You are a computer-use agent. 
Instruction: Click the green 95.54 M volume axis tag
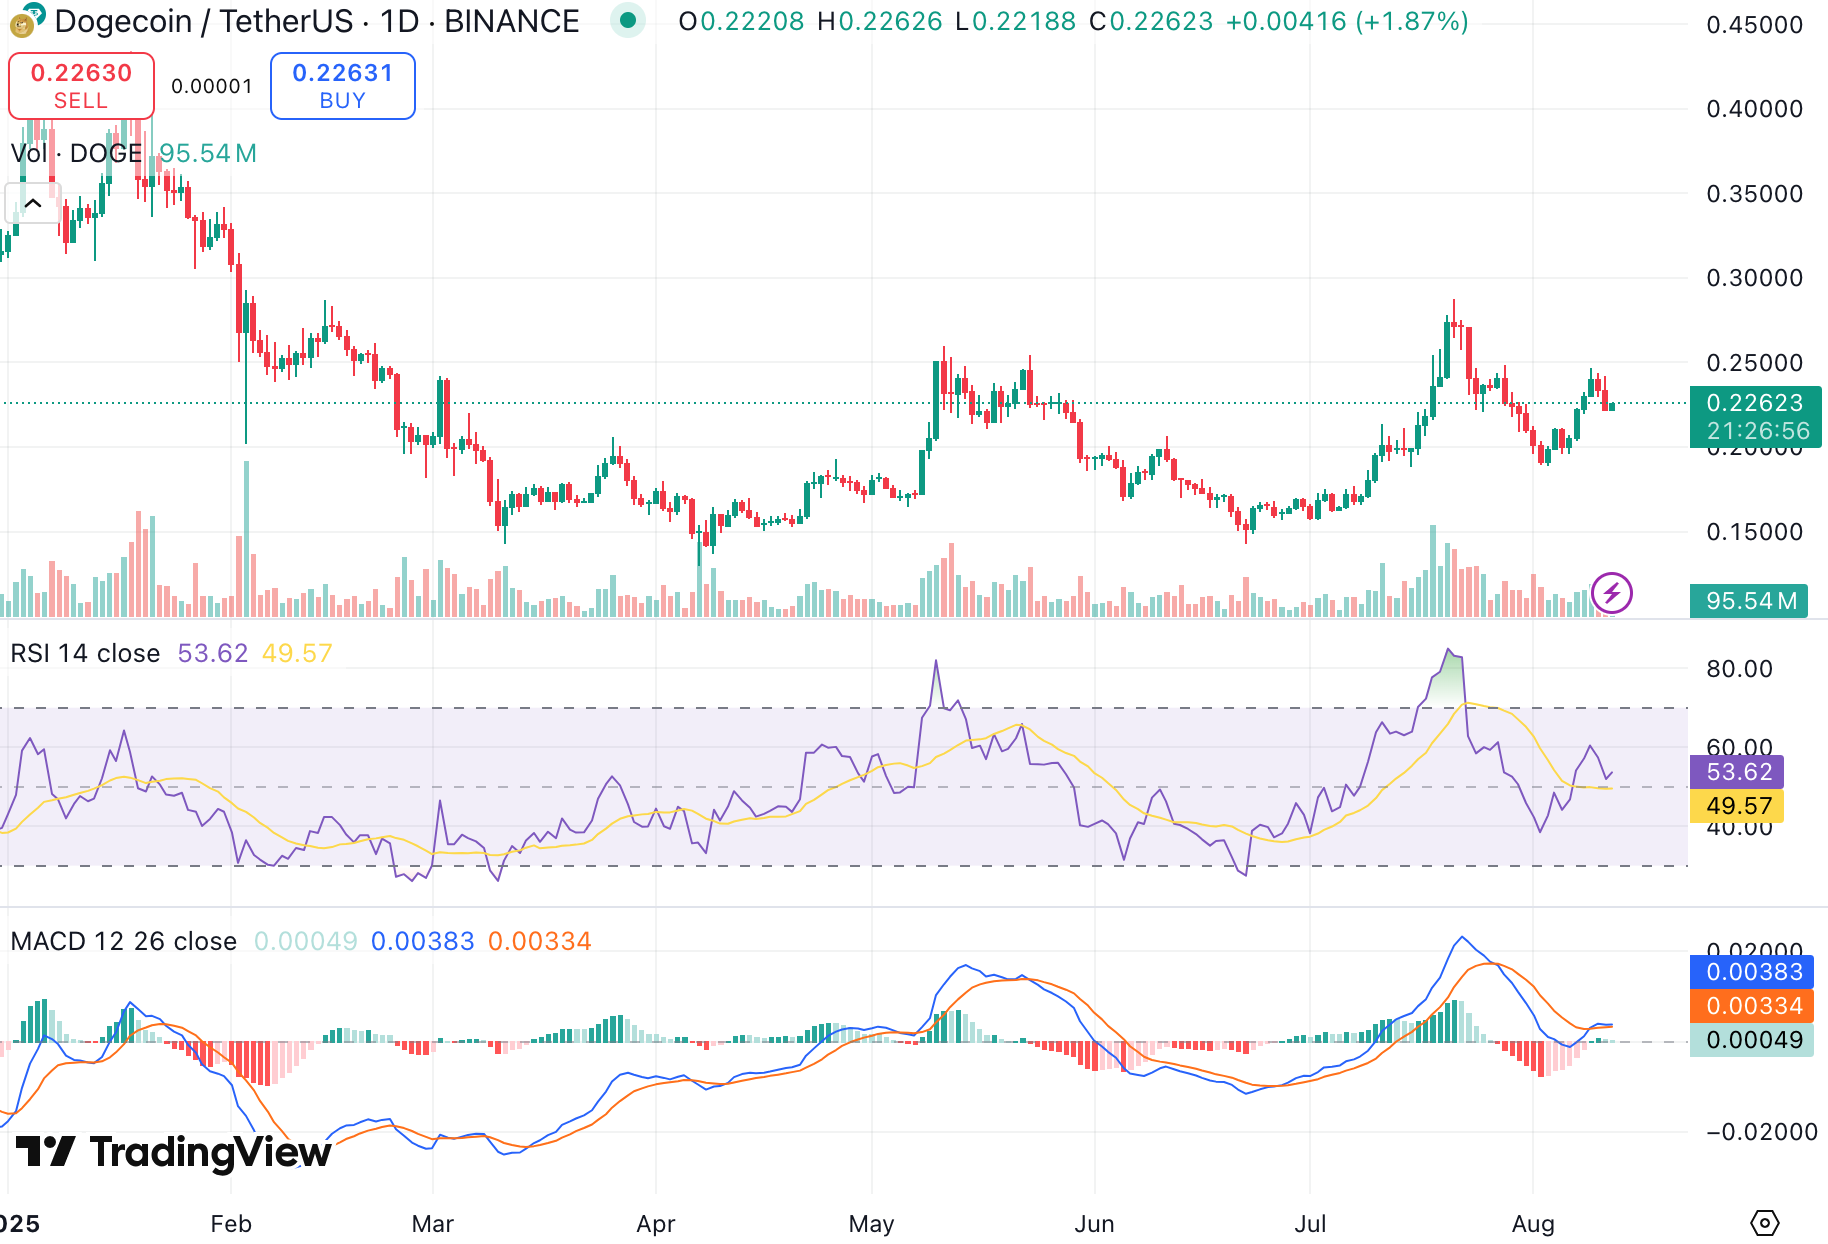tap(1749, 601)
